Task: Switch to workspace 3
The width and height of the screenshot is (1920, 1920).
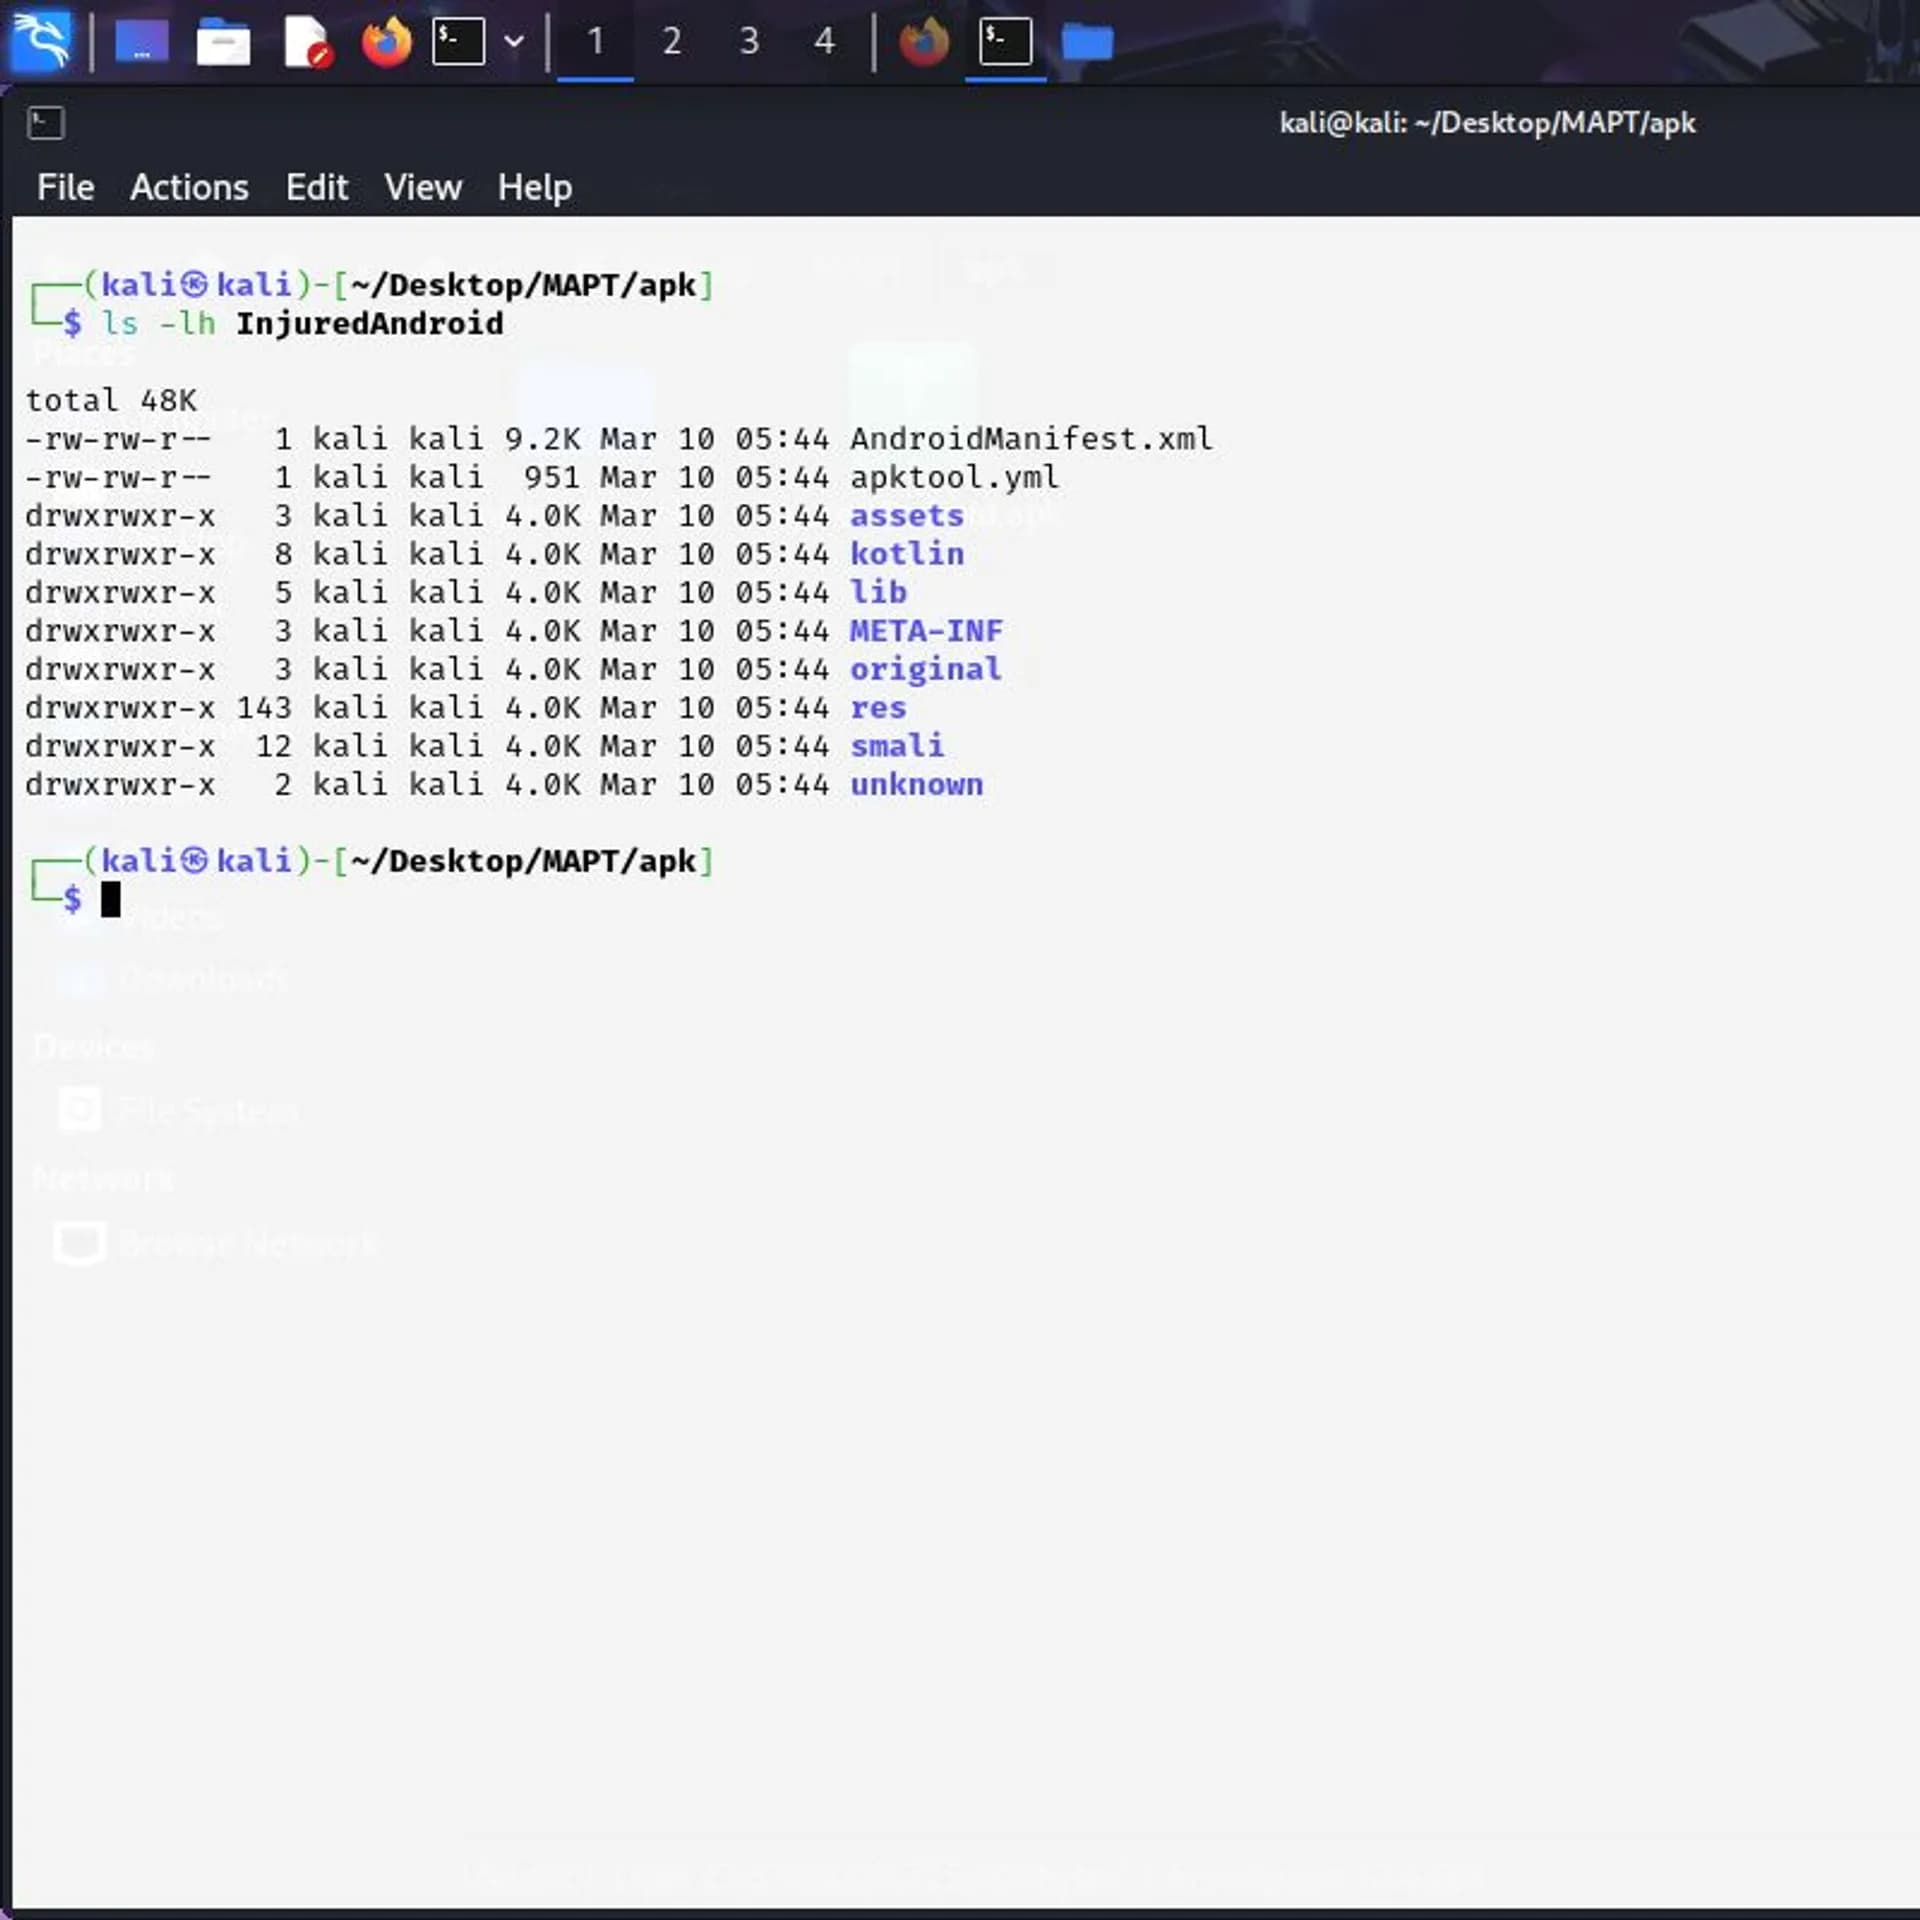Action: (x=749, y=42)
